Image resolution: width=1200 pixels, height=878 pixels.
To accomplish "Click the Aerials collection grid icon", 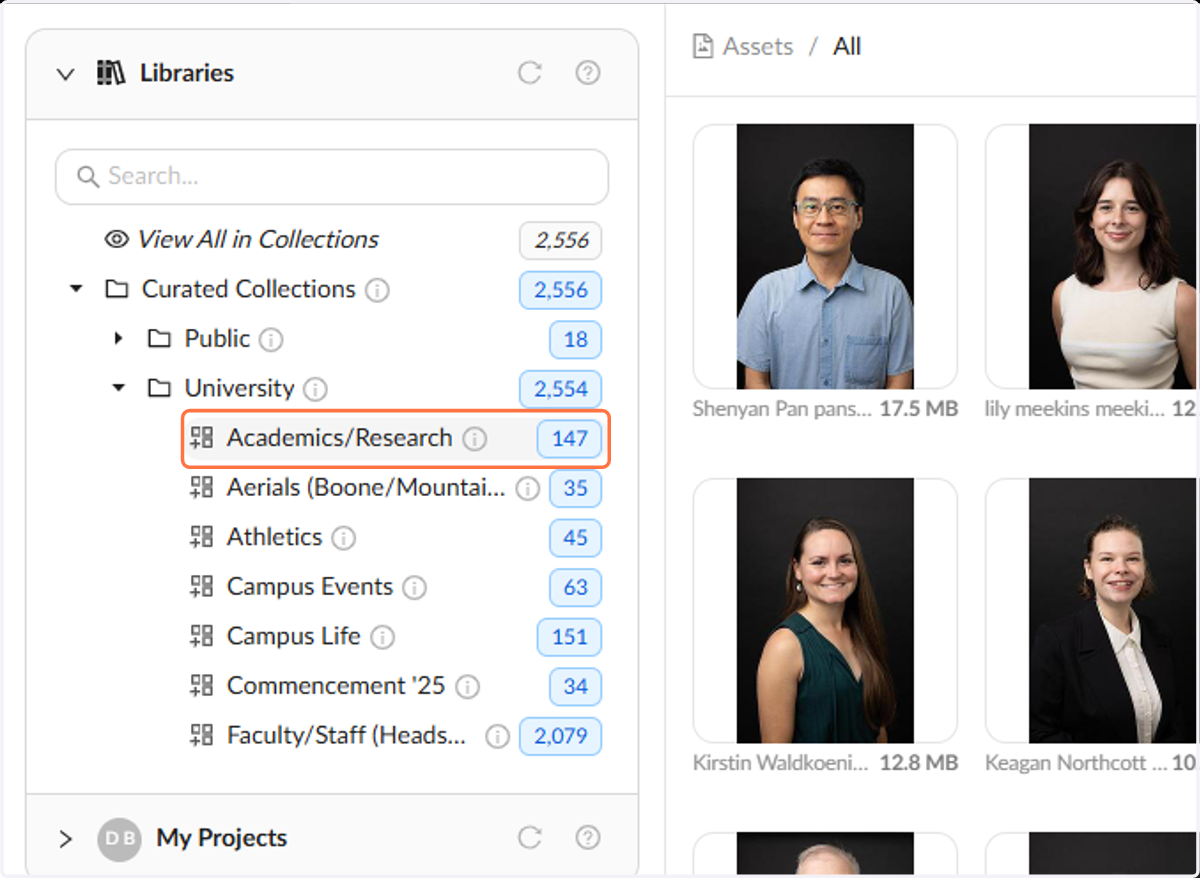I will [201, 487].
